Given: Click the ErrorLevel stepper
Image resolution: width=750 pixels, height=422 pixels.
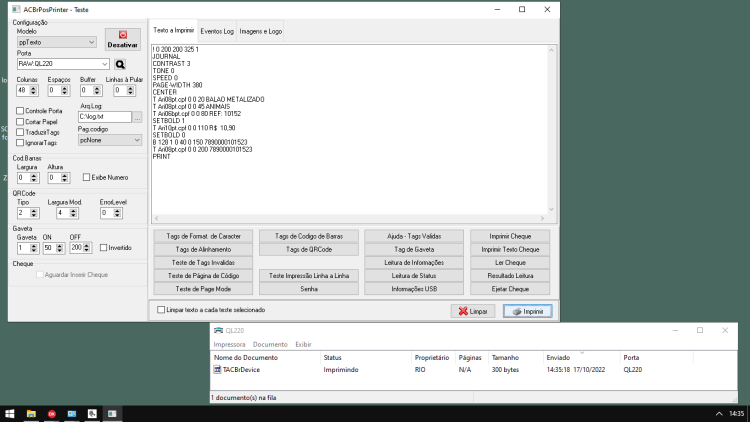Looking at the screenshot, I should tap(117, 213).
